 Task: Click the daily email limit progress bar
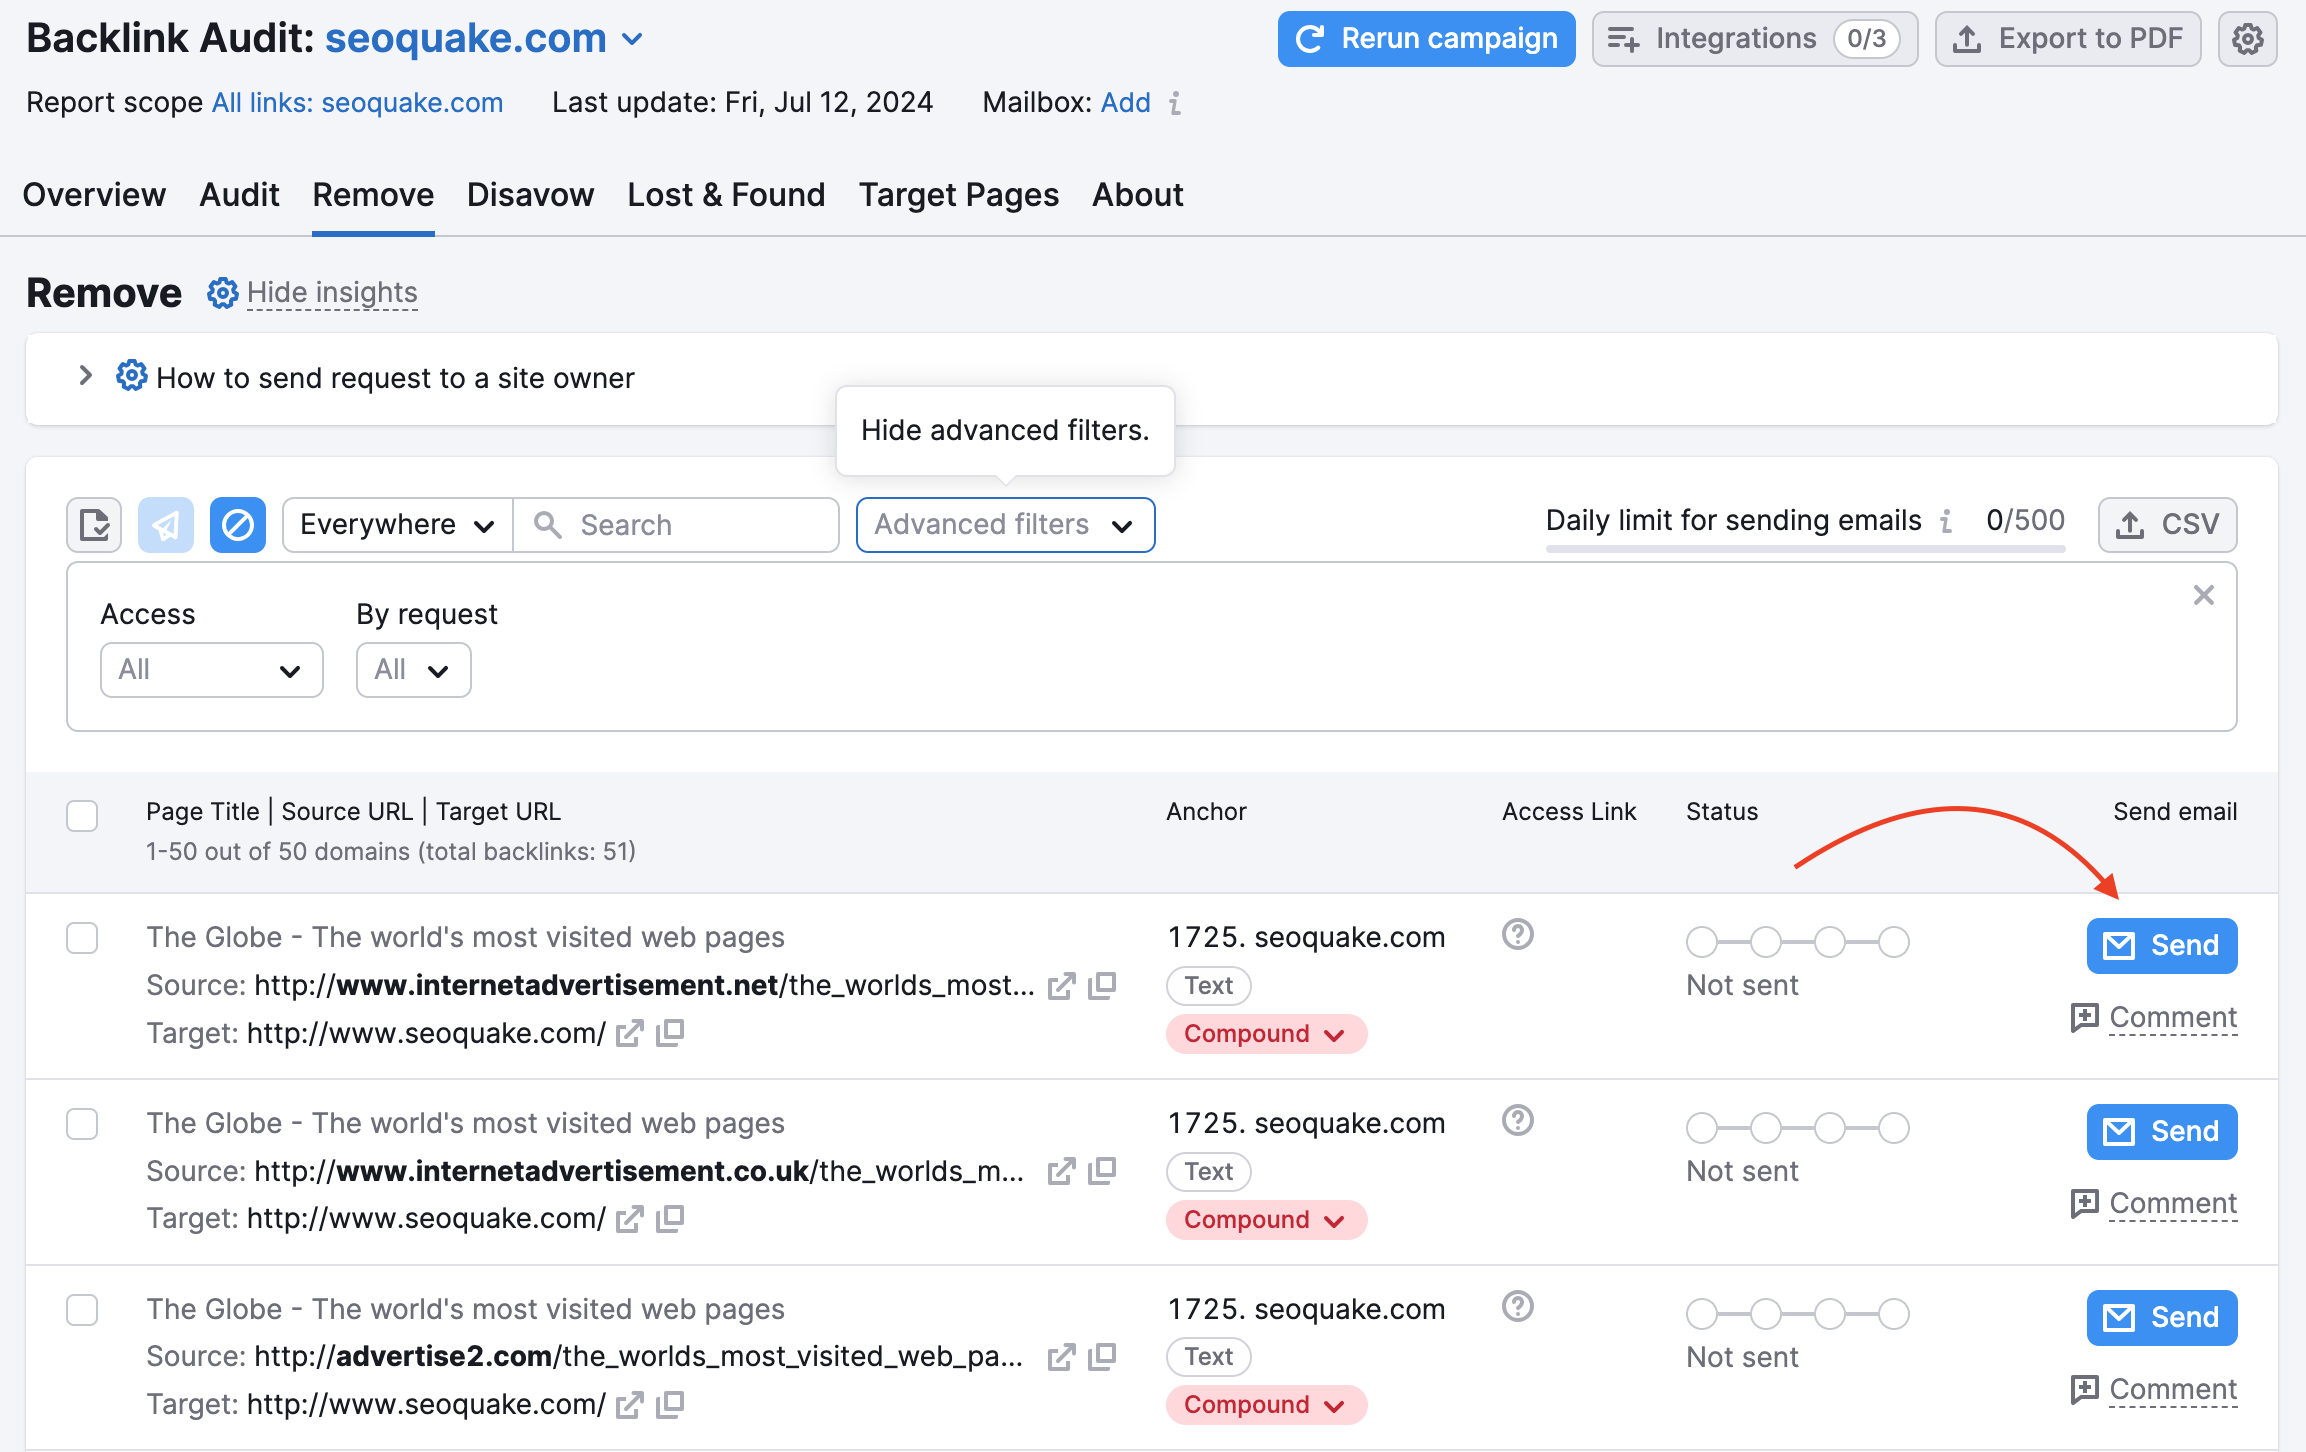1805,548
